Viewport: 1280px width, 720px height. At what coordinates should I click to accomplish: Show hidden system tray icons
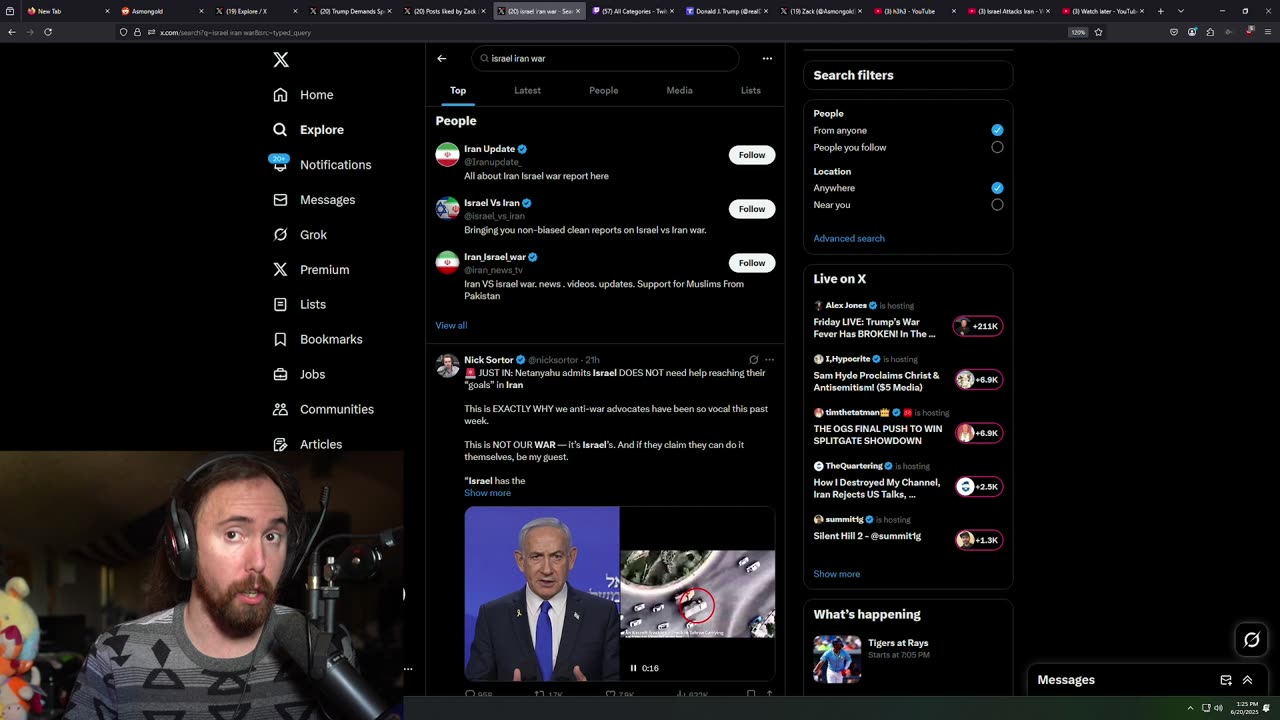coord(1190,708)
